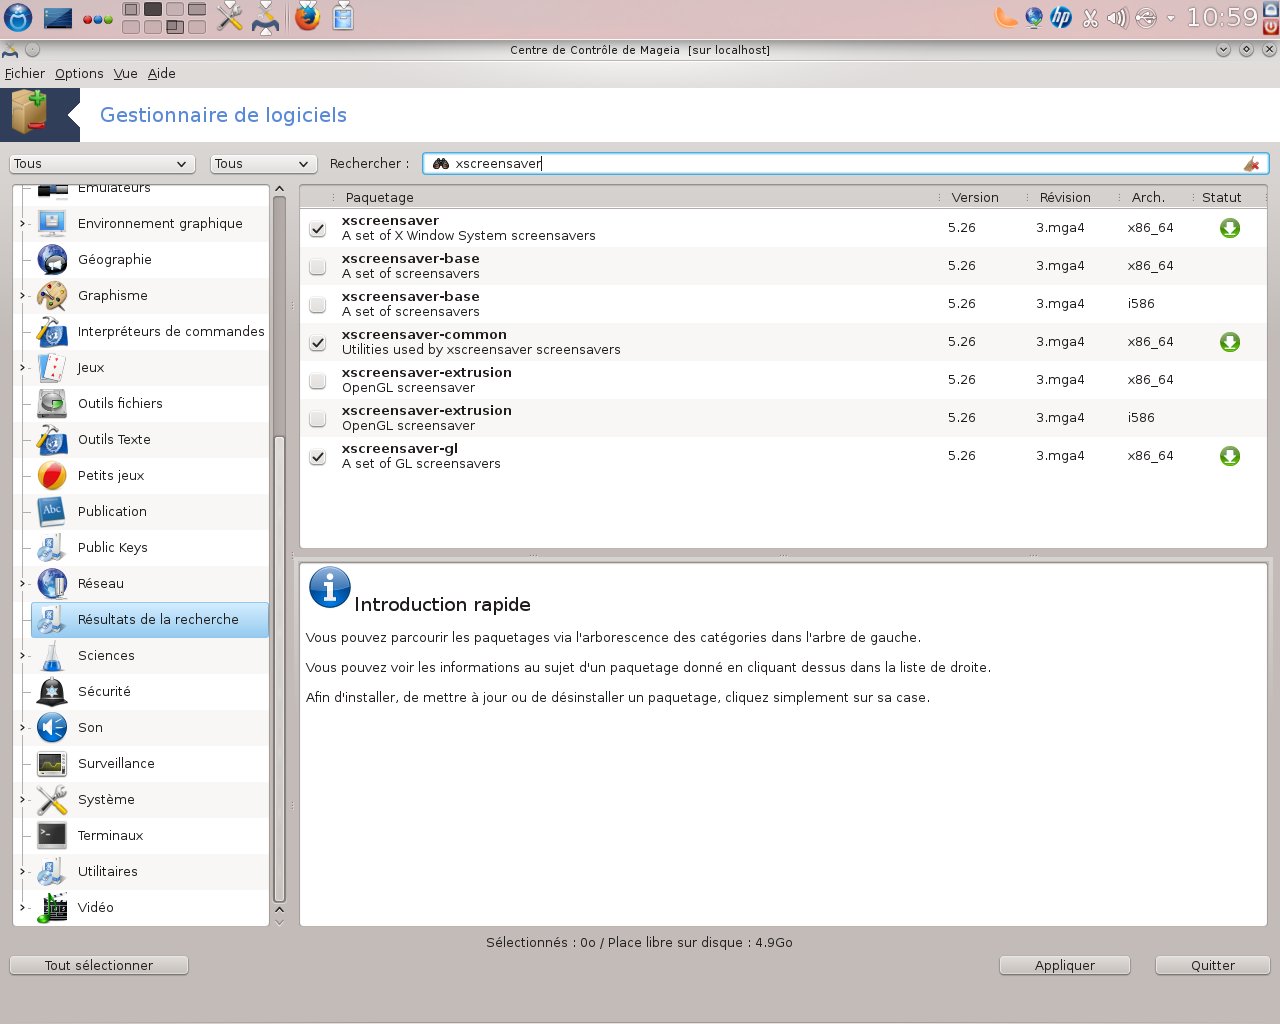Check the xscreensaver-base x86_64 checkbox
The width and height of the screenshot is (1280, 1024).
(x=318, y=267)
